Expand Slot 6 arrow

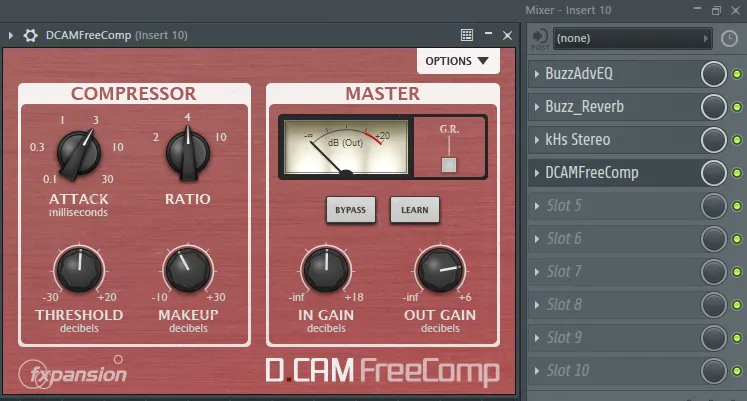[x=537, y=239]
